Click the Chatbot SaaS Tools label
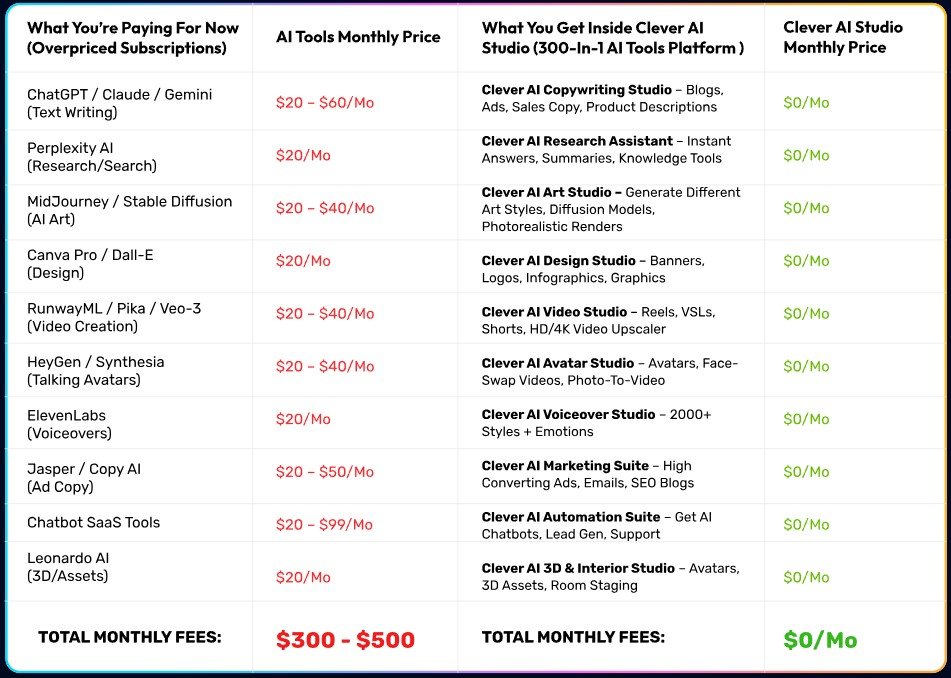The image size is (951, 678). coord(93,522)
